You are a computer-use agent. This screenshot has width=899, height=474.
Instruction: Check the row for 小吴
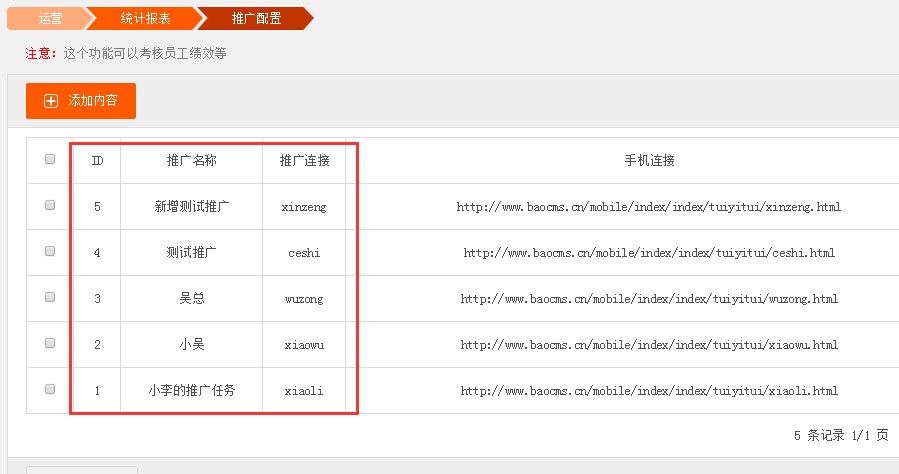coord(50,343)
